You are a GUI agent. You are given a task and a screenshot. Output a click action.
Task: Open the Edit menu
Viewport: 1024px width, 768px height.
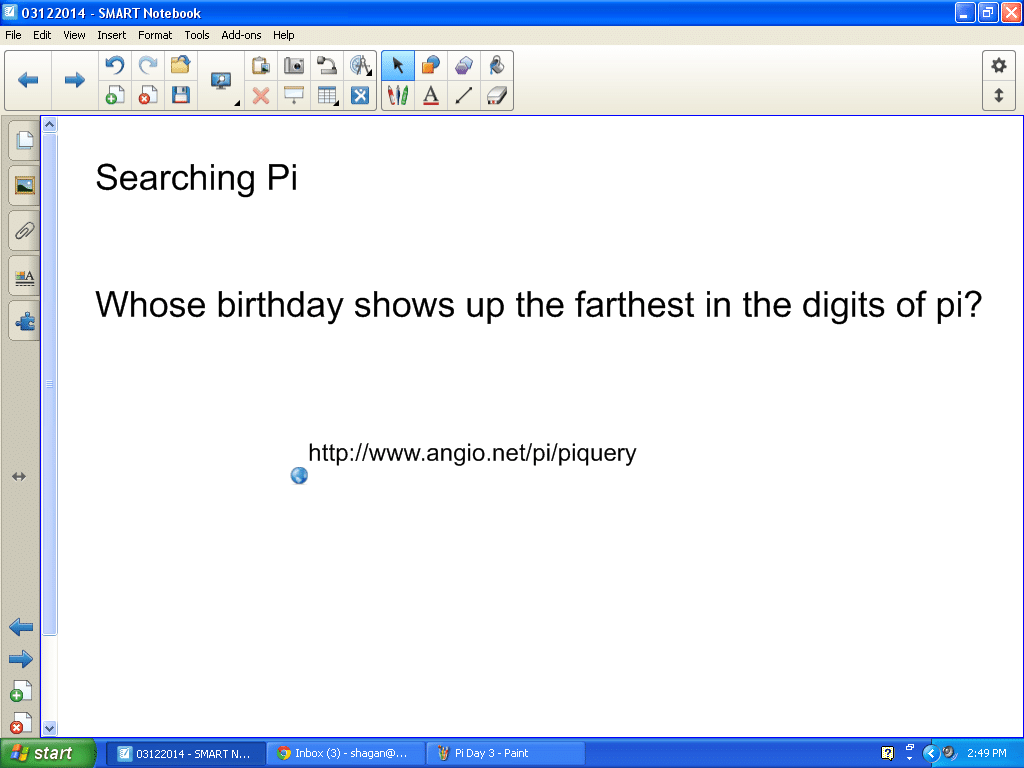(42, 35)
